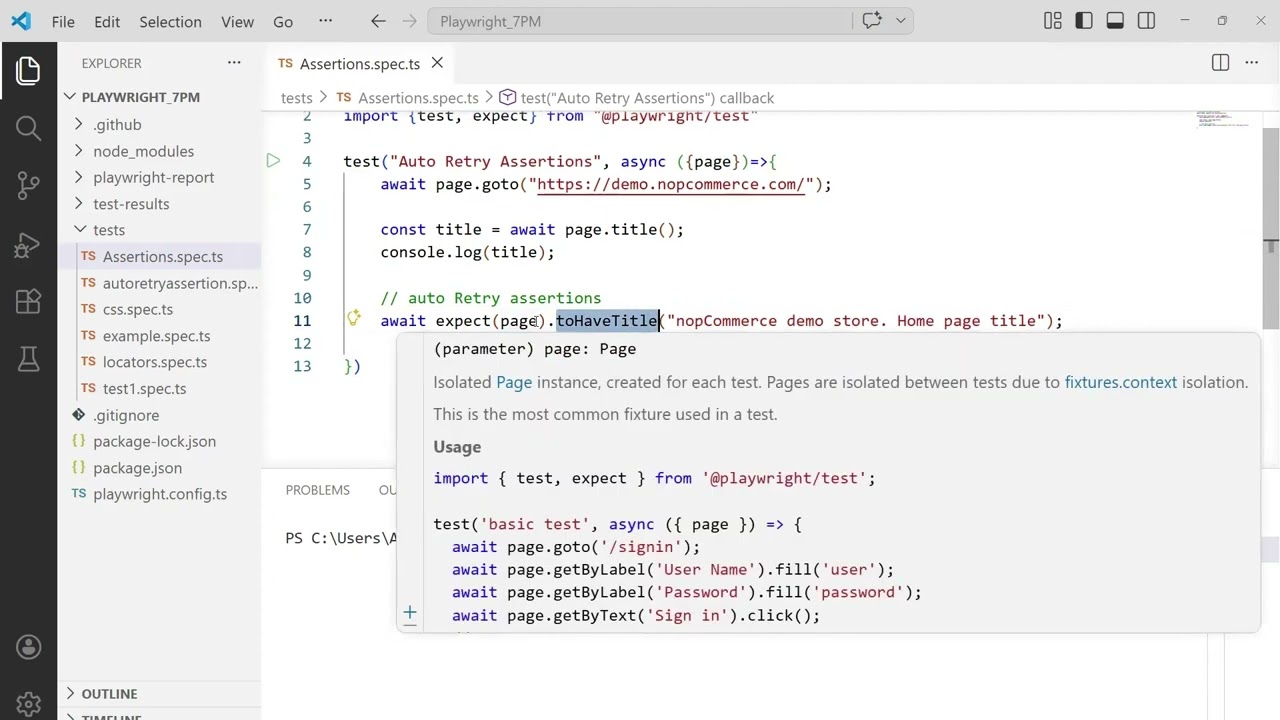The height and width of the screenshot is (720, 1280).
Task: Open the View menu
Action: [x=237, y=21]
